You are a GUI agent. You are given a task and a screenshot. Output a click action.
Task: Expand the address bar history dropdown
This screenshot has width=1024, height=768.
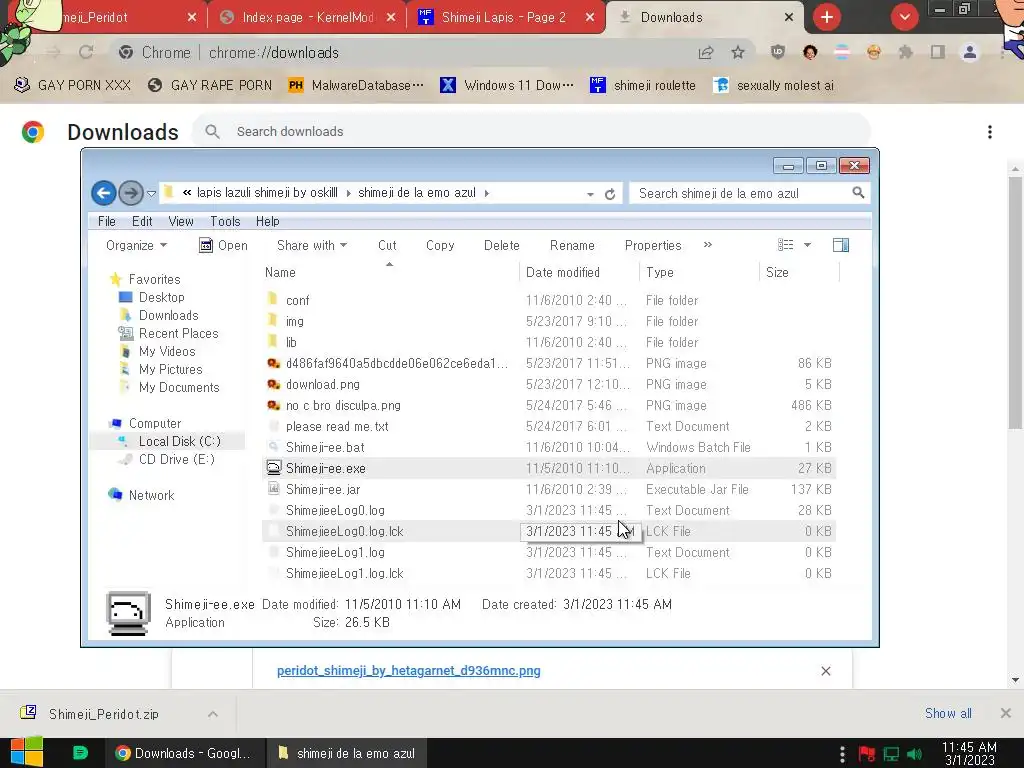590,194
